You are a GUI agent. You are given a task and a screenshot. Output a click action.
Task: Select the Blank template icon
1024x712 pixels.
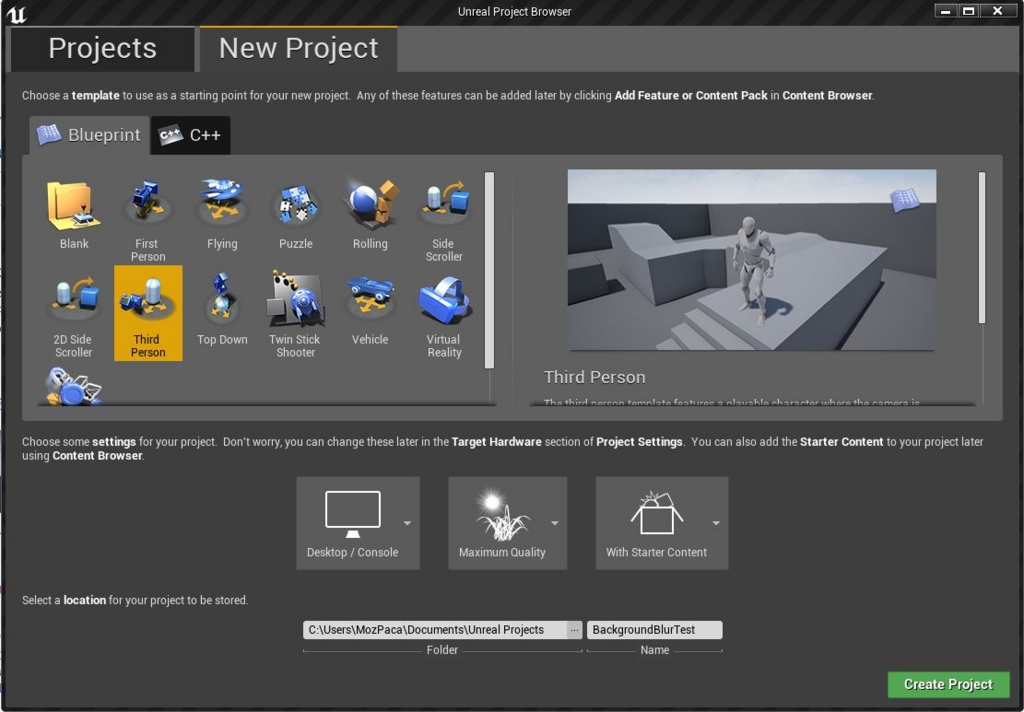click(x=74, y=206)
